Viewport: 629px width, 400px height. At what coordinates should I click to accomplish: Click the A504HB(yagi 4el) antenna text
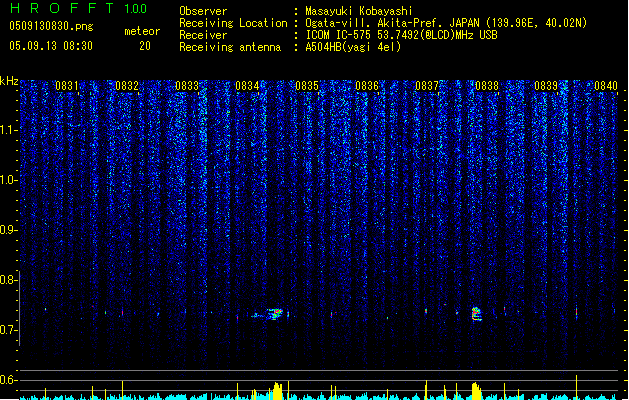tap(353, 47)
